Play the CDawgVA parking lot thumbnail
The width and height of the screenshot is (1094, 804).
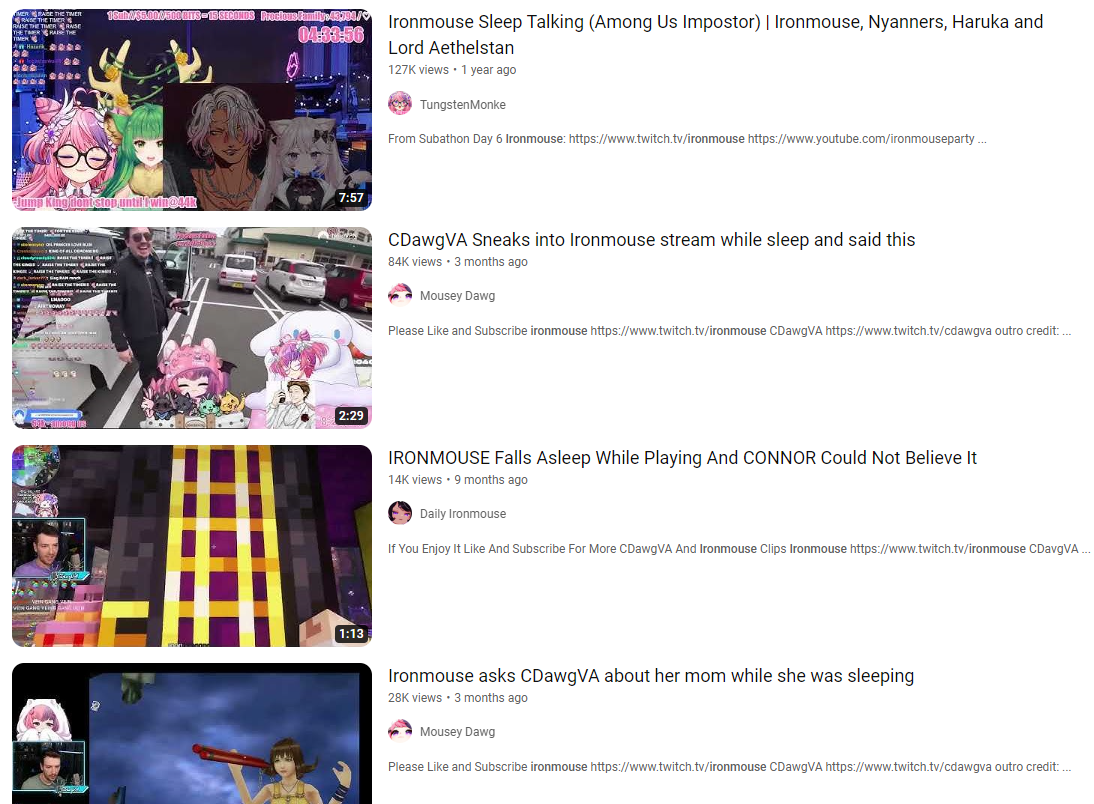192,327
